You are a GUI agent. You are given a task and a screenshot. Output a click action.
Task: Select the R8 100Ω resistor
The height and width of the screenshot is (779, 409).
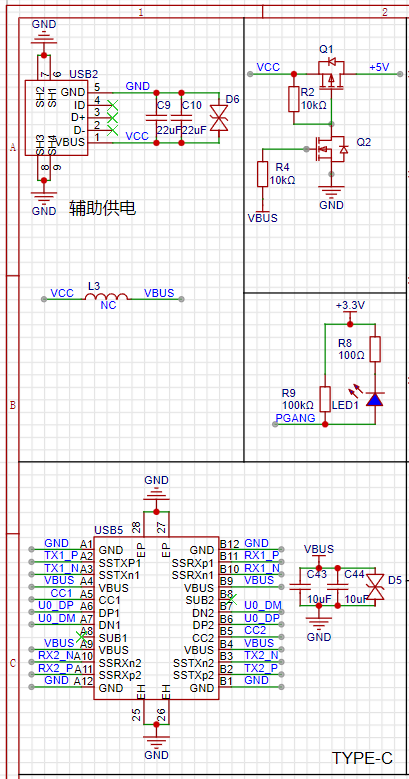[x=375, y=349]
